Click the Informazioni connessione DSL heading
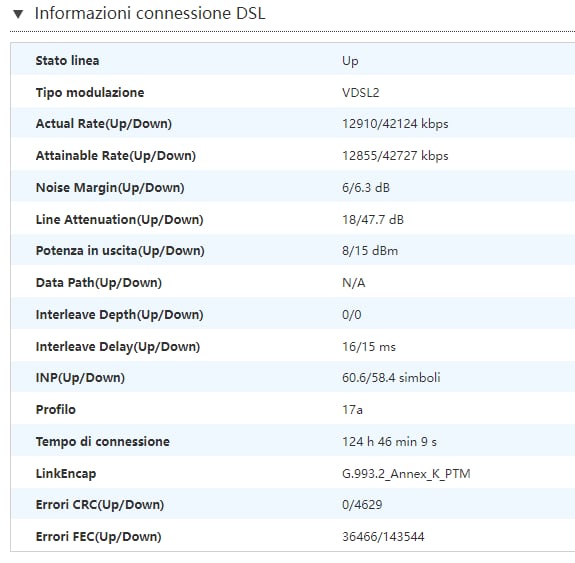Viewport: 575px width, 563px height. point(150,14)
